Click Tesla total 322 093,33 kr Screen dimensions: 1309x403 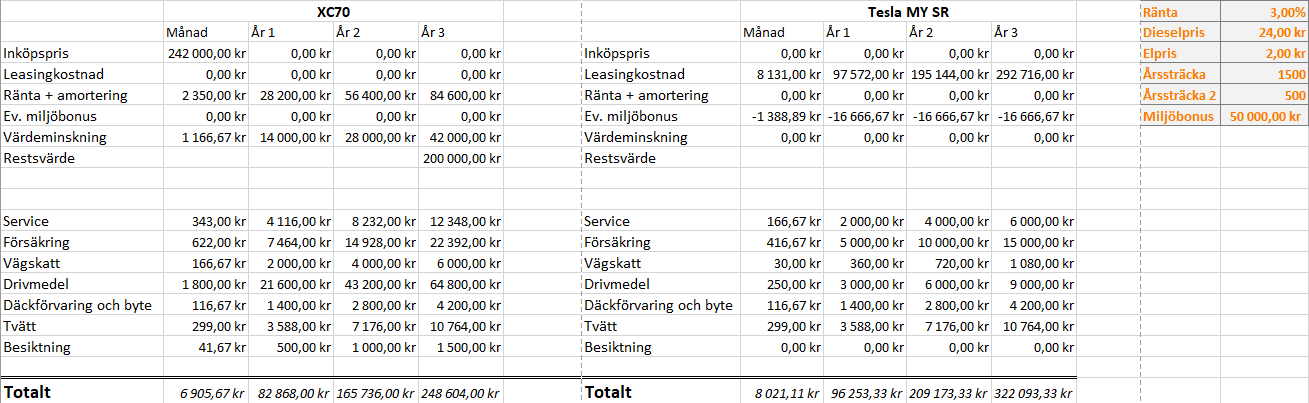[x=1033, y=392]
